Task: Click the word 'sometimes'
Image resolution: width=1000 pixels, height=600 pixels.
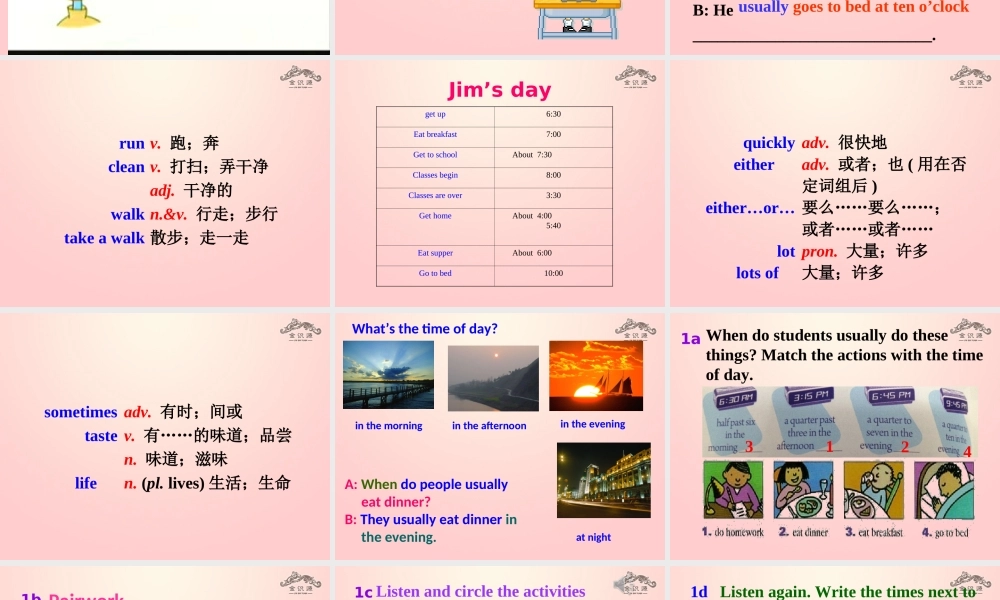Action: tap(80, 412)
